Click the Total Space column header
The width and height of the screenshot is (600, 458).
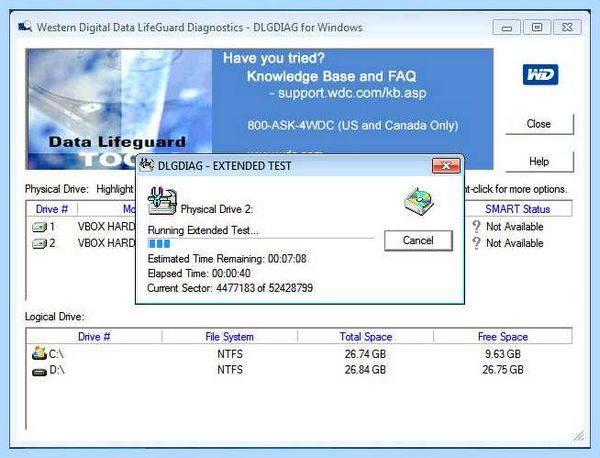point(366,337)
